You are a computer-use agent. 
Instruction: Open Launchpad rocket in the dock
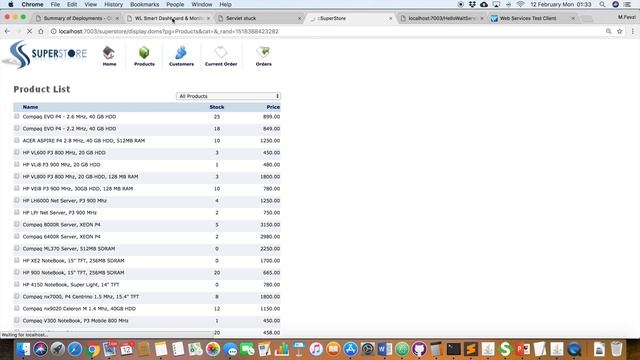(58, 349)
